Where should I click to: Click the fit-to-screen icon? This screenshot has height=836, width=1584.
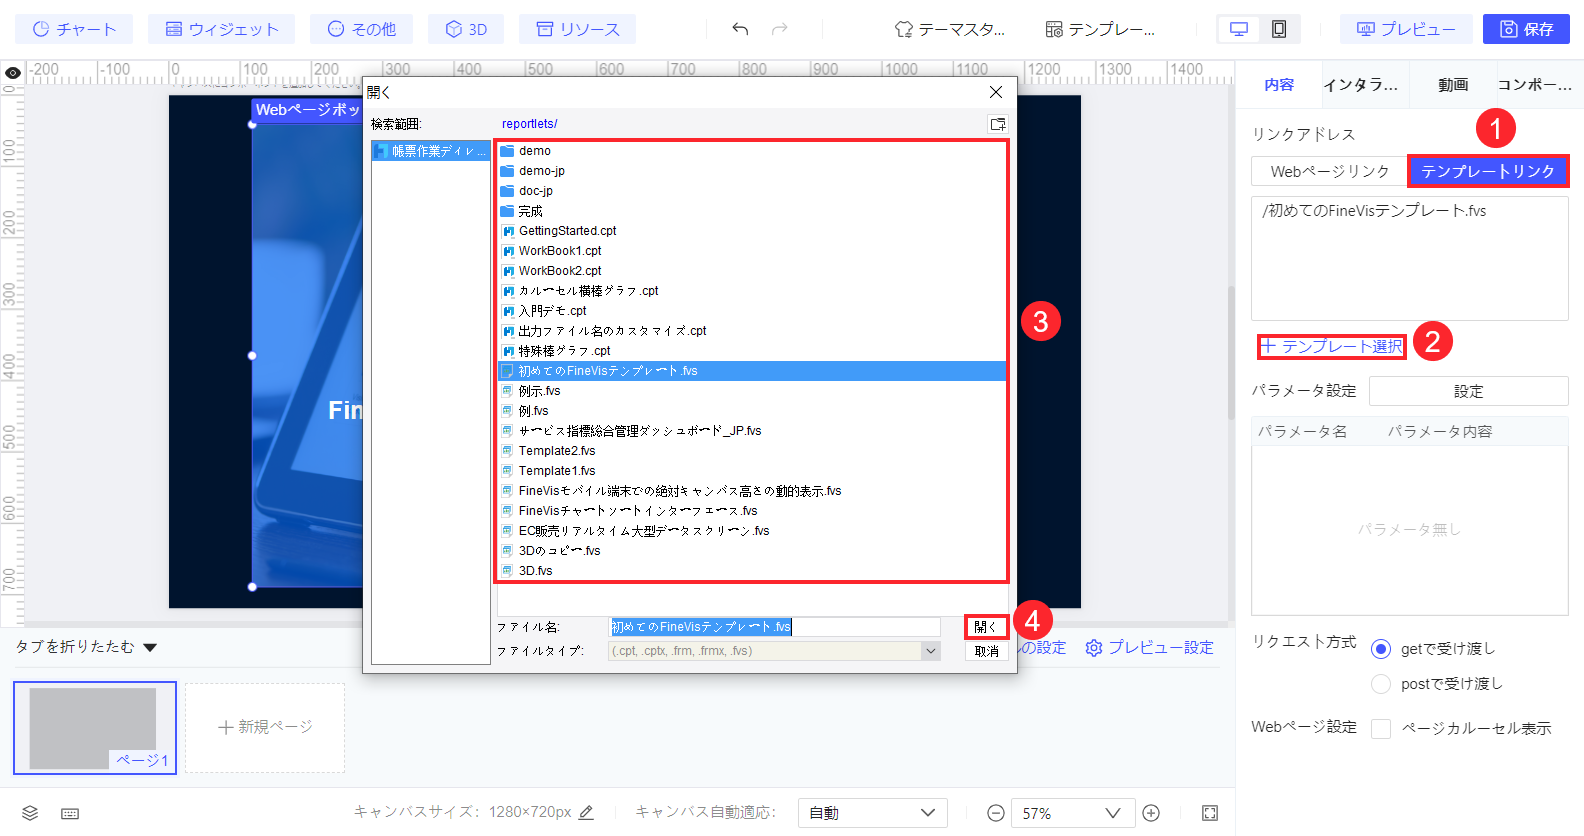point(1210,813)
